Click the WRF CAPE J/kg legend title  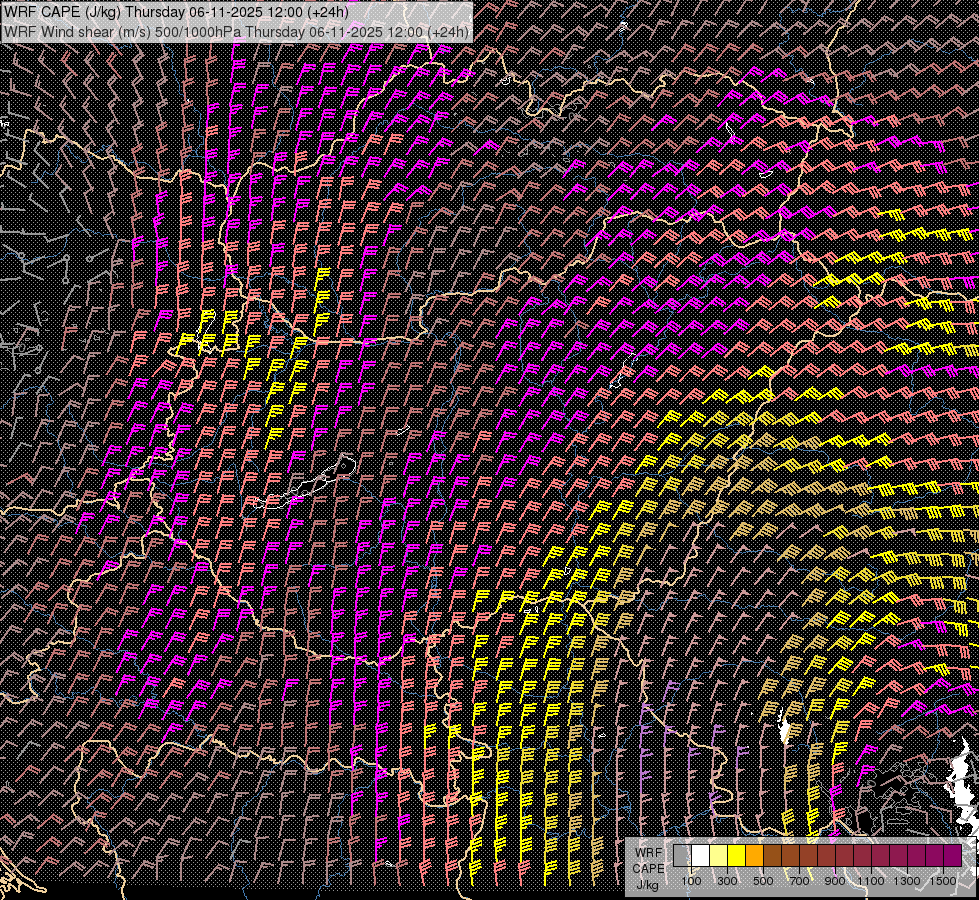(648, 867)
